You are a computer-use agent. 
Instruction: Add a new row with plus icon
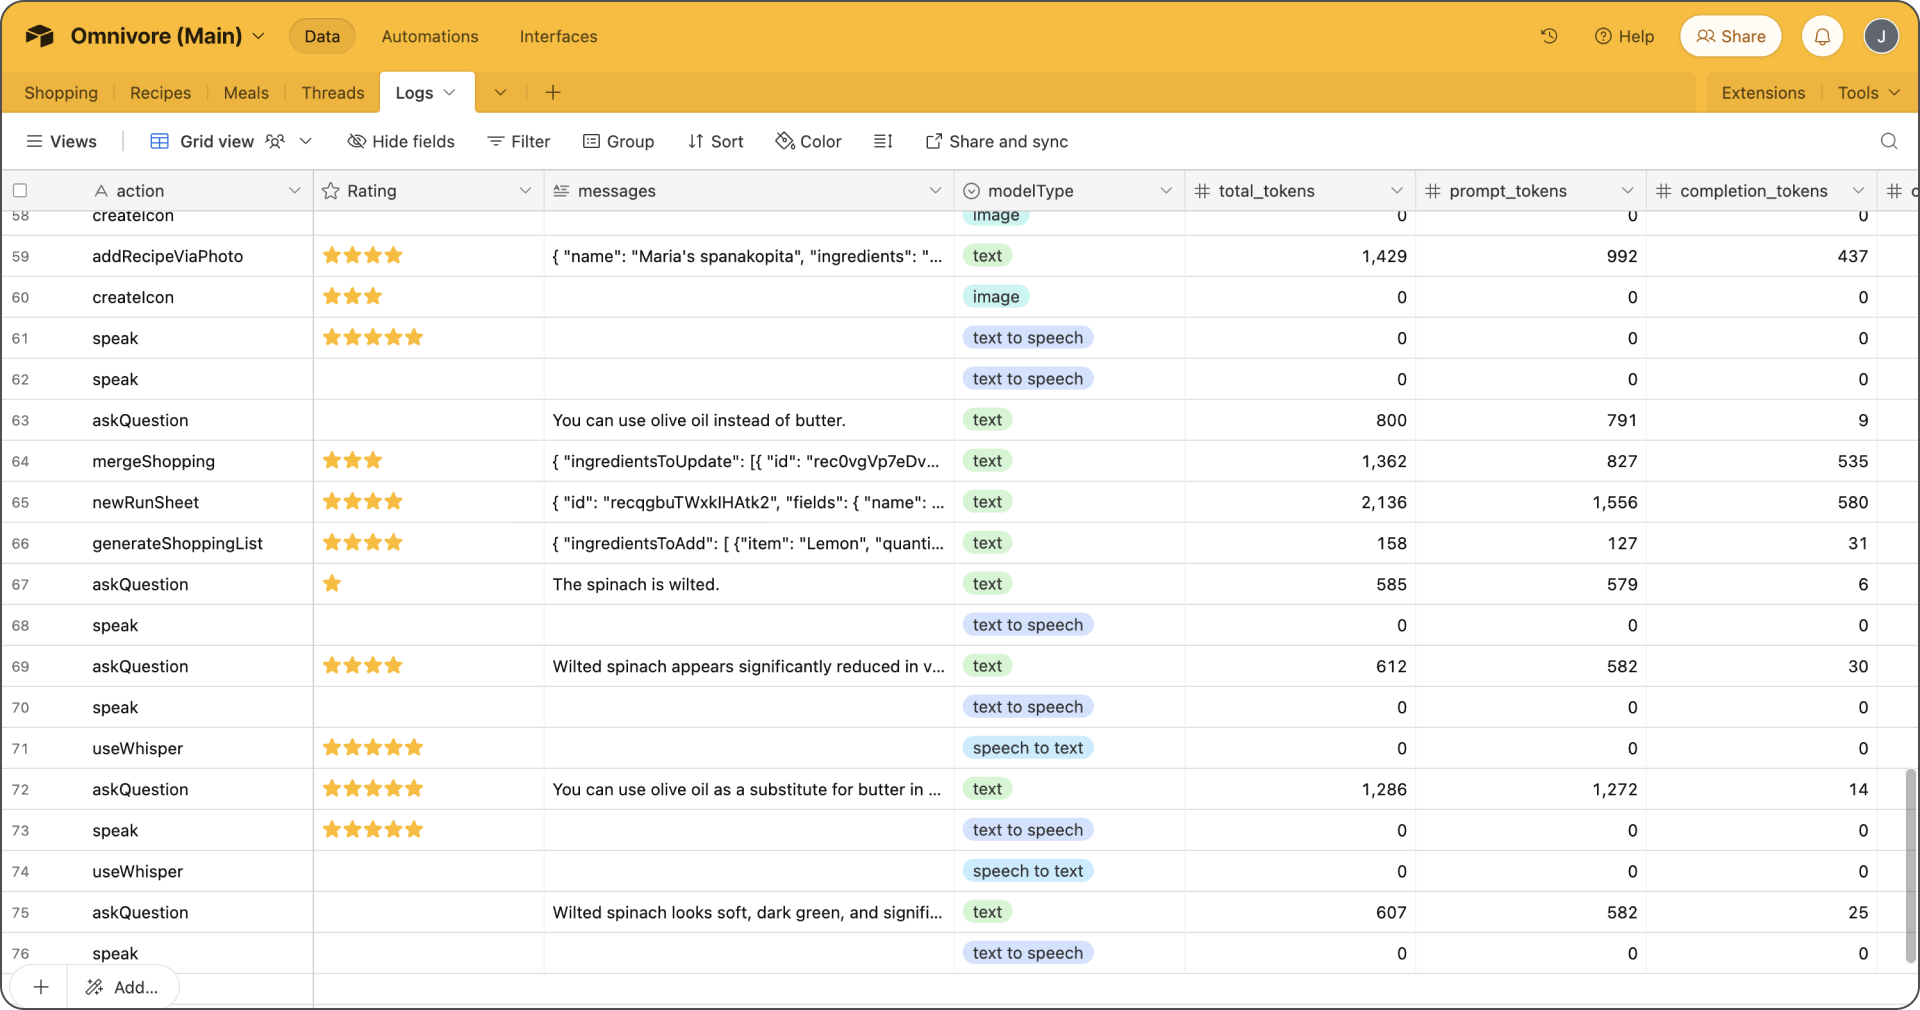coord(40,987)
